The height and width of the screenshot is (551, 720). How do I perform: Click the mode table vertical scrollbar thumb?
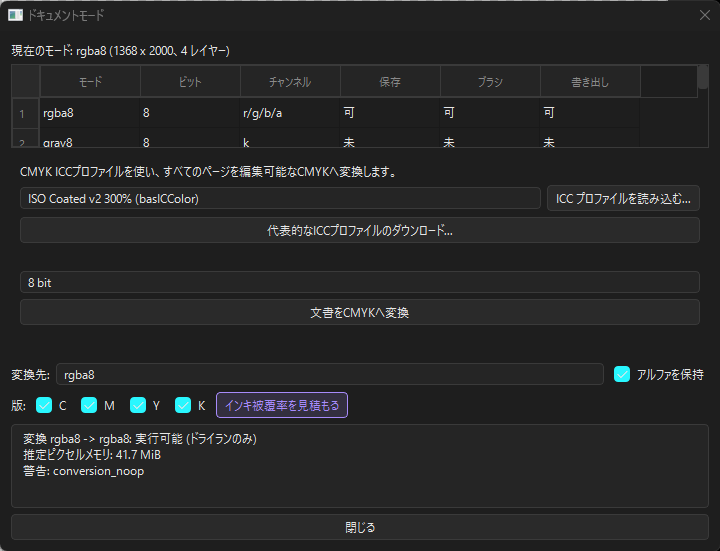tap(703, 77)
